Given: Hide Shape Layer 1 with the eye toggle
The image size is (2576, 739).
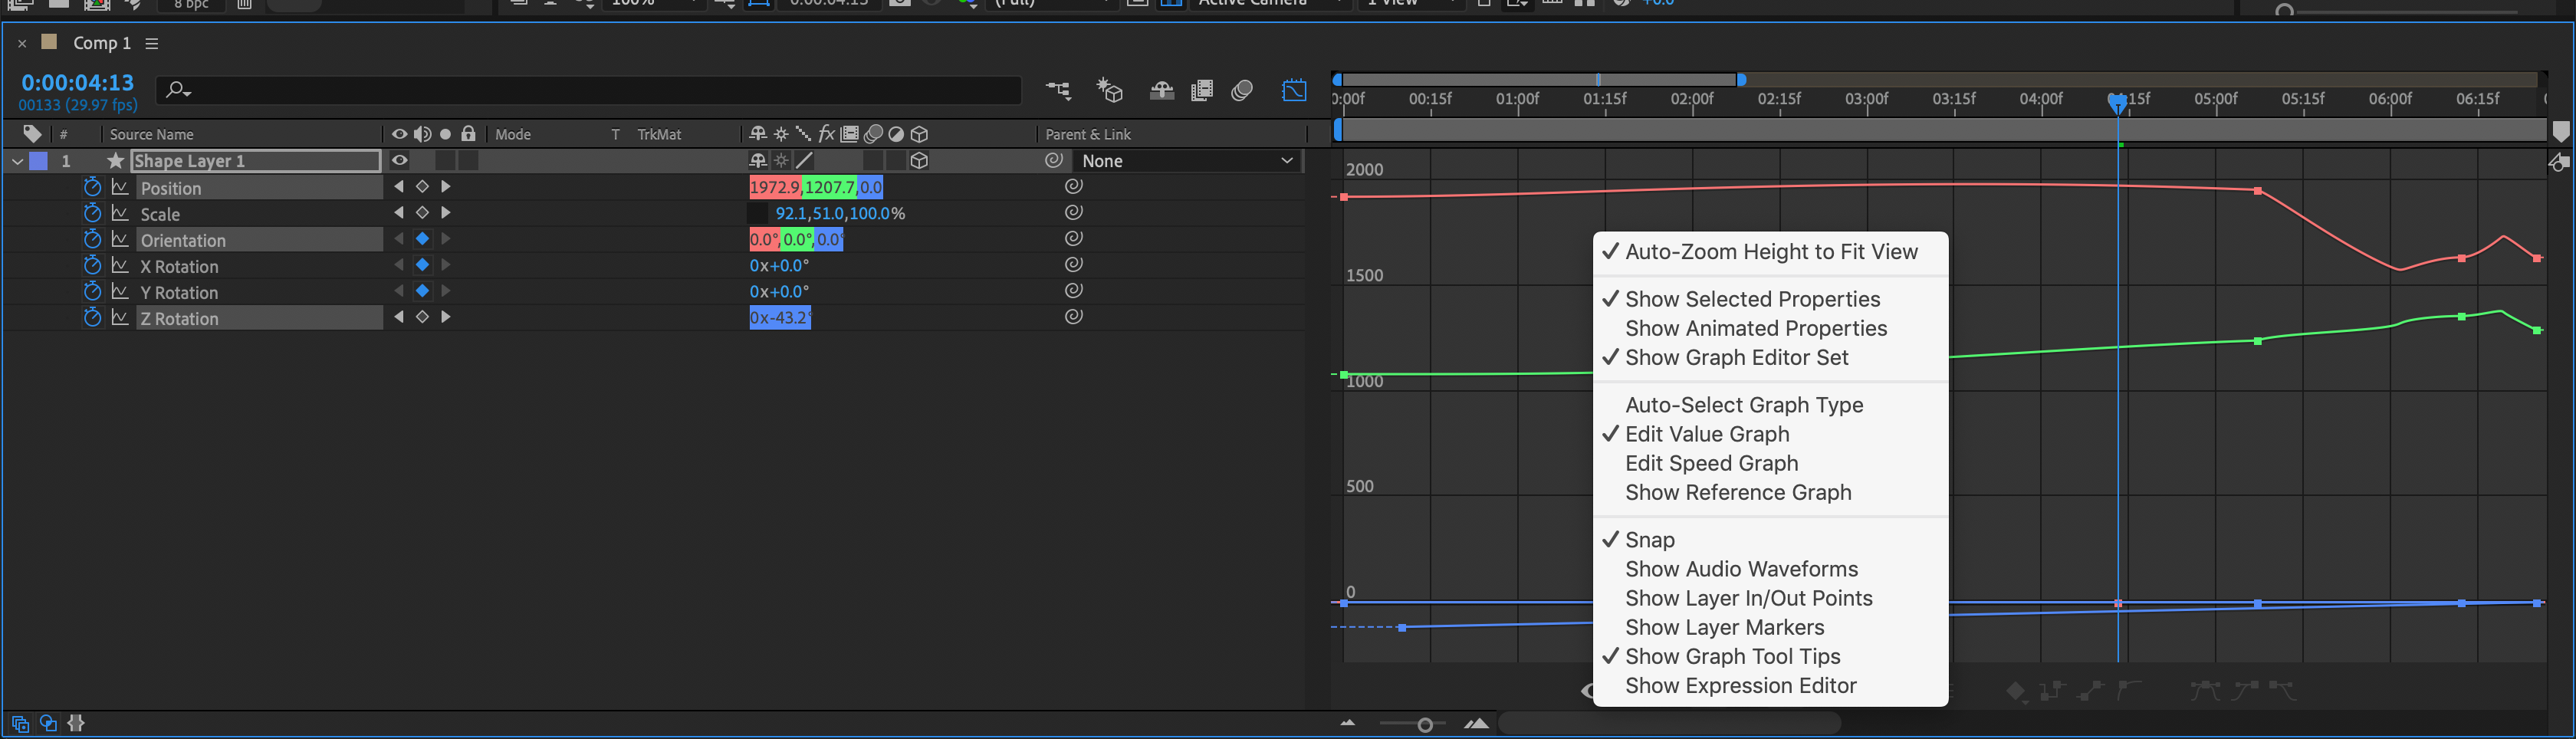Looking at the screenshot, I should 399,160.
